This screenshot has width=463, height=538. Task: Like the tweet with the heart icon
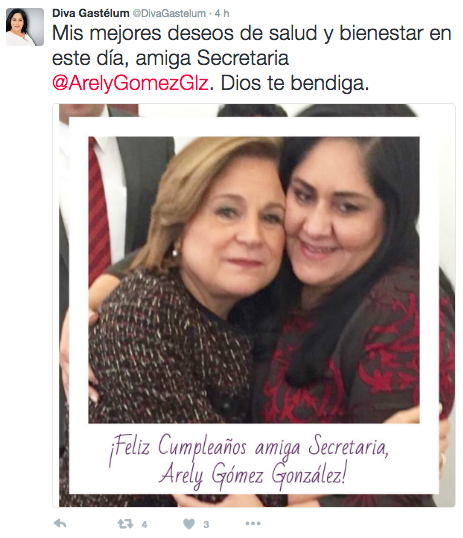pyautogui.click(x=189, y=524)
